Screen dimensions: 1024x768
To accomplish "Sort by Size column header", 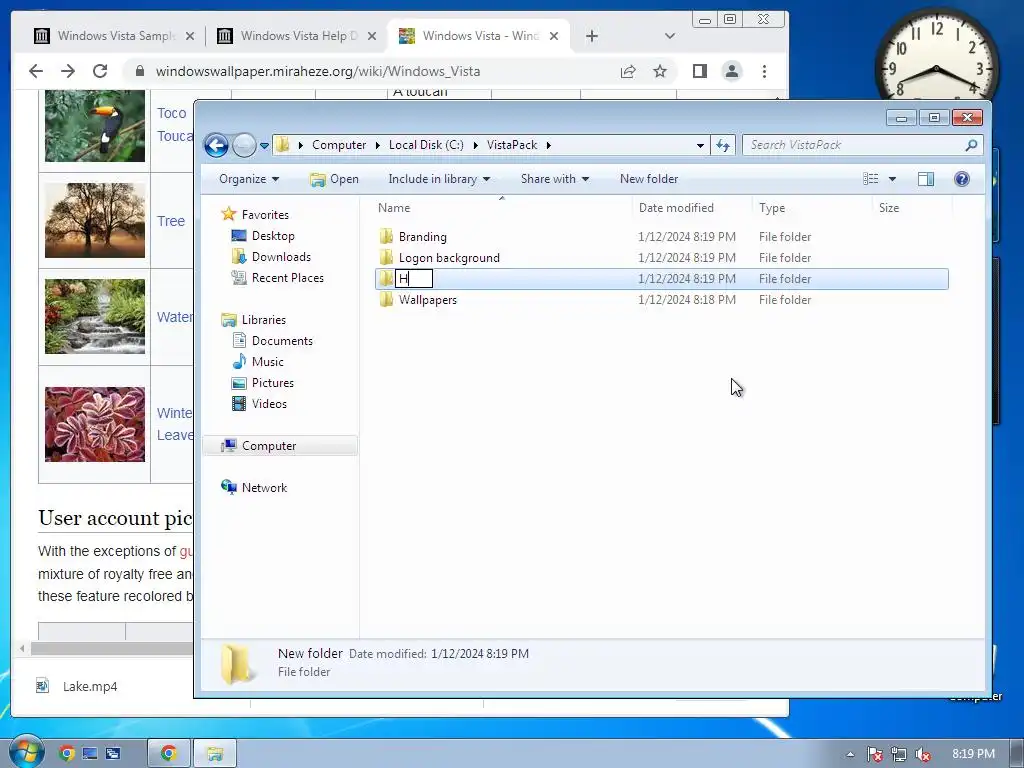I will [889, 208].
